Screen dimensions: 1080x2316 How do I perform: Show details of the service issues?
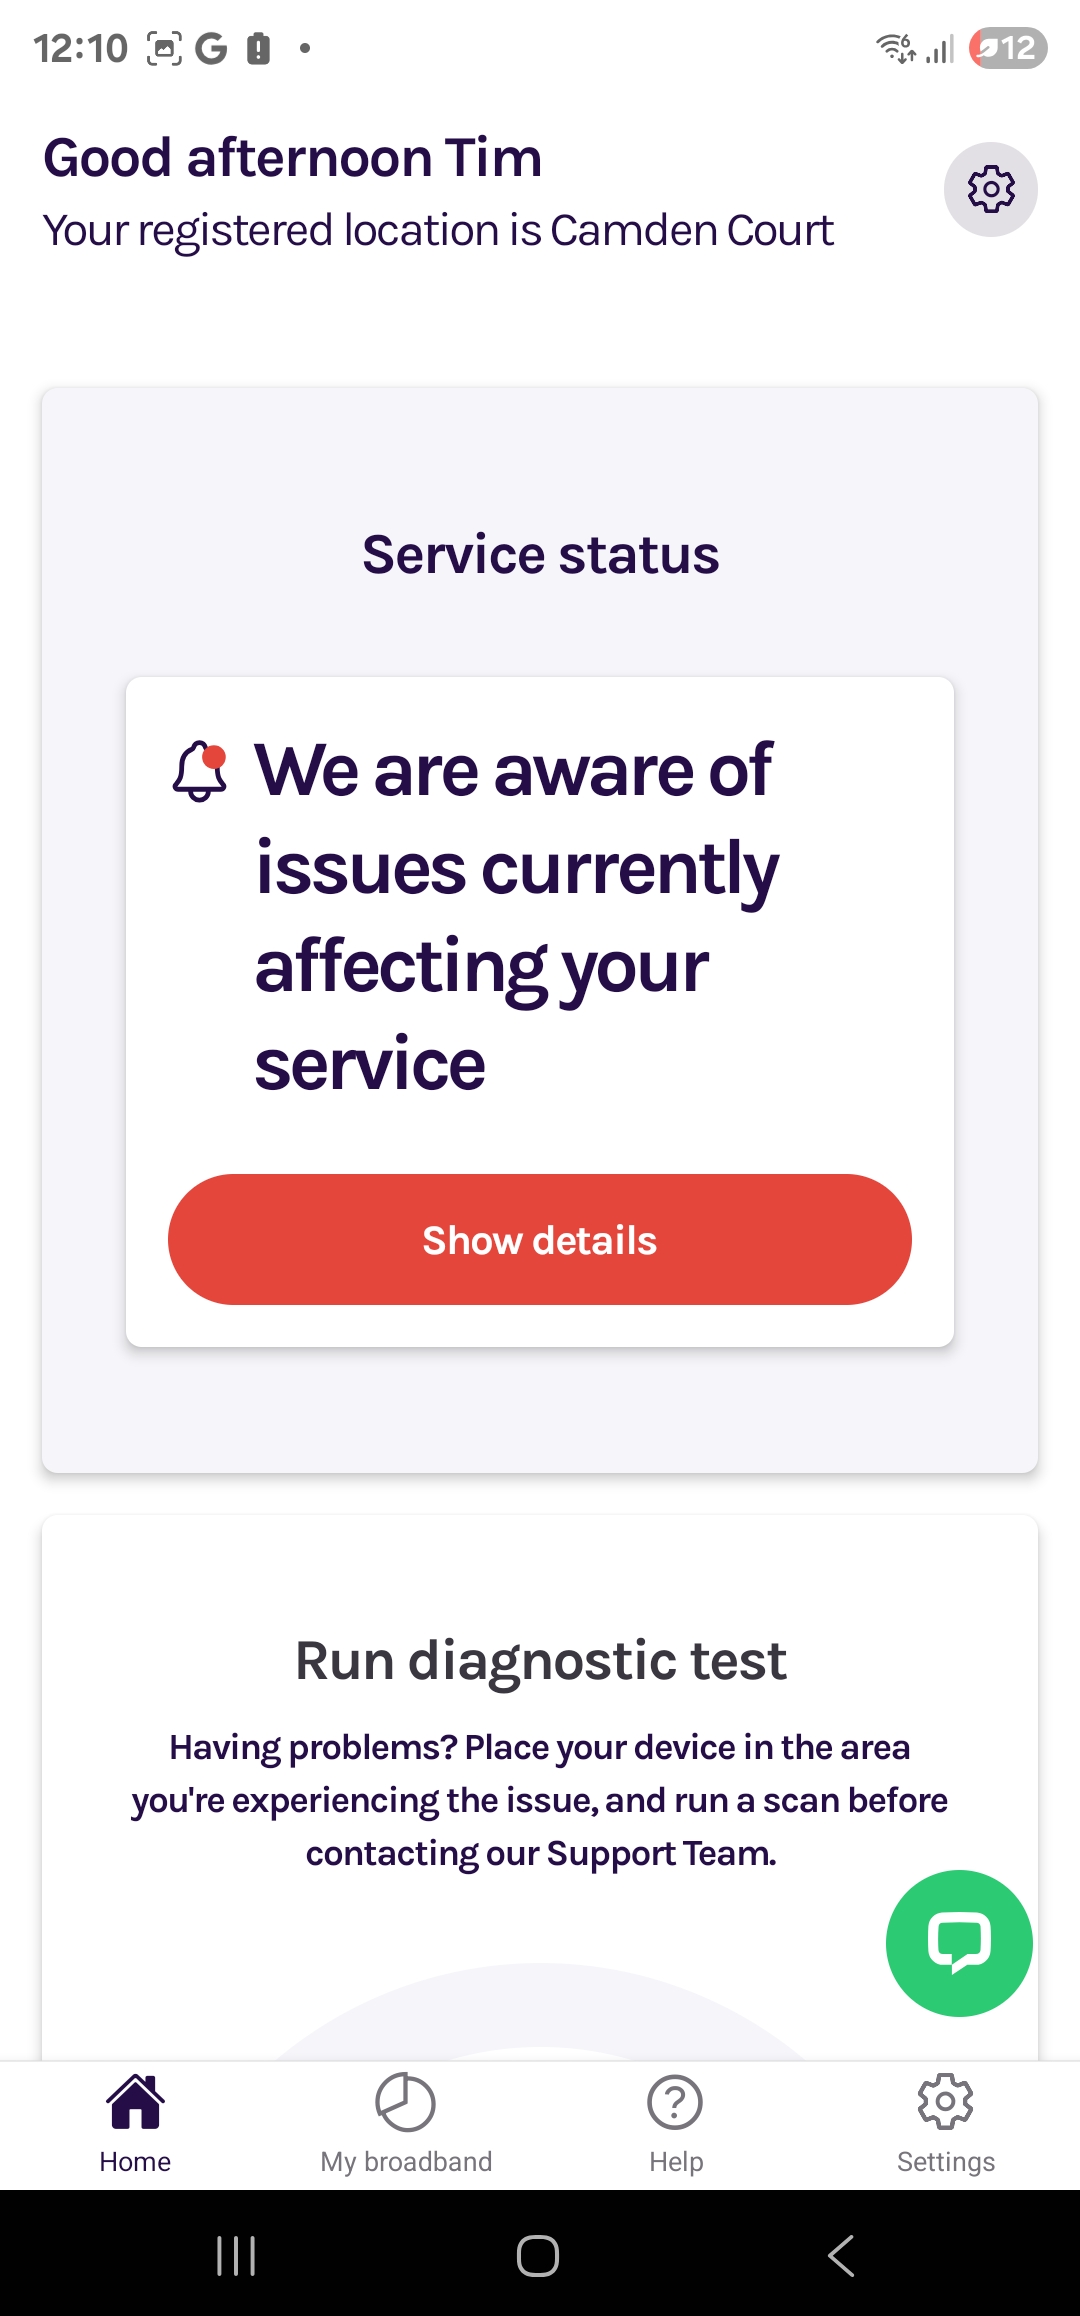[x=540, y=1239]
